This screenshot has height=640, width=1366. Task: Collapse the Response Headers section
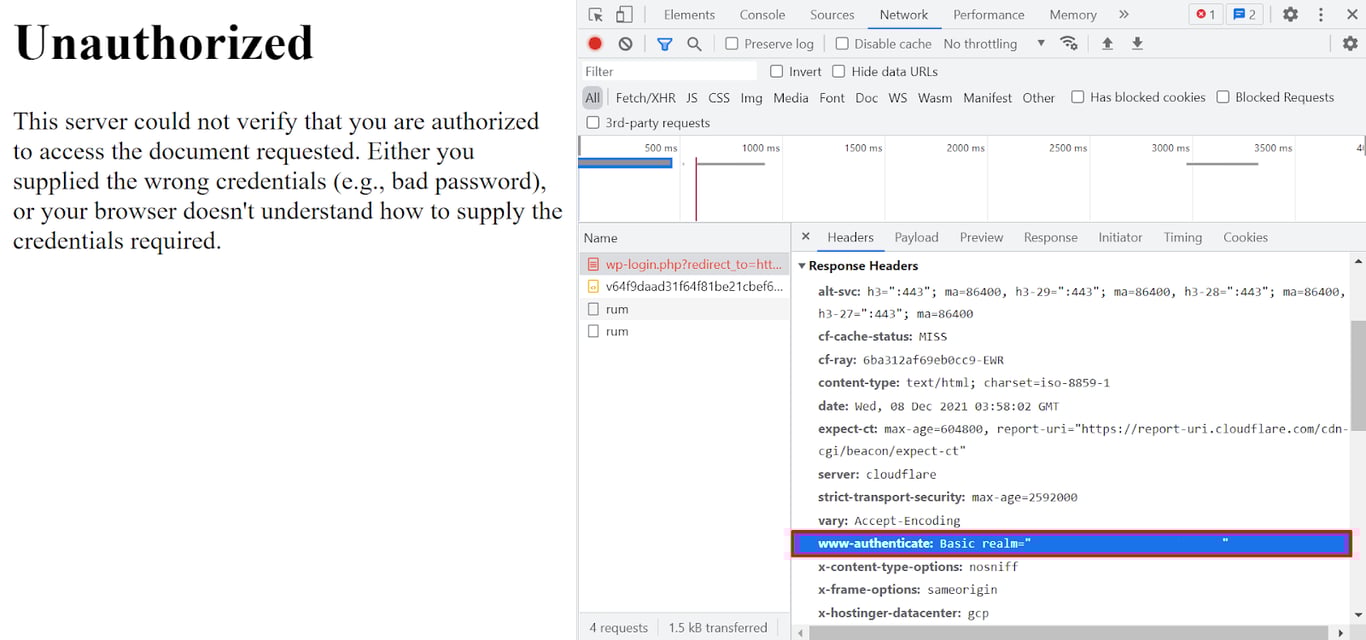[802, 265]
